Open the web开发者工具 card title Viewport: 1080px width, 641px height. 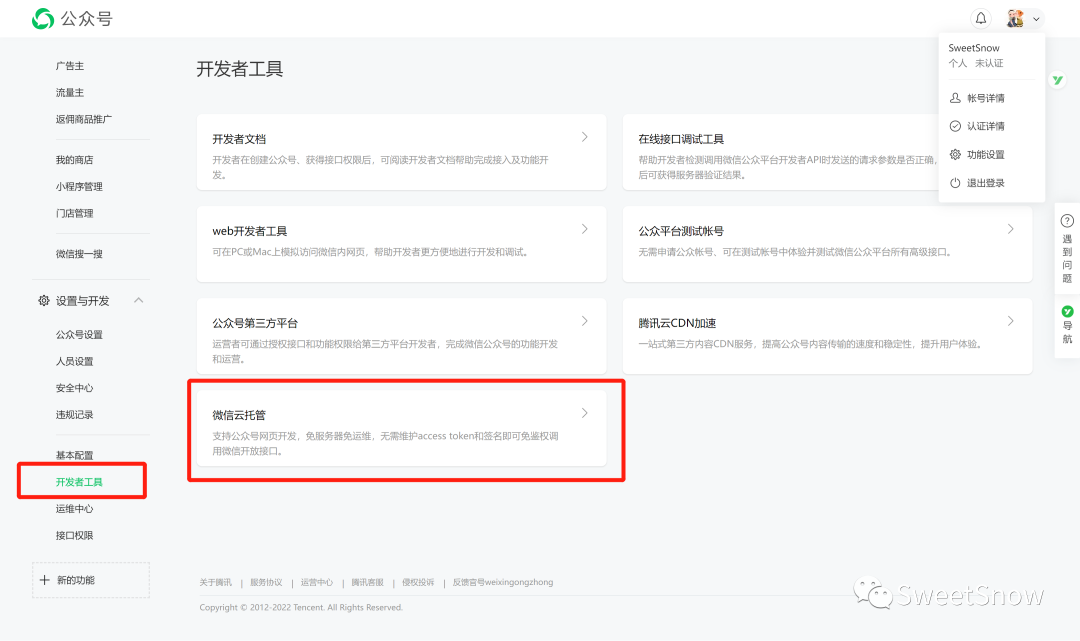pyautogui.click(x=249, y=231)
